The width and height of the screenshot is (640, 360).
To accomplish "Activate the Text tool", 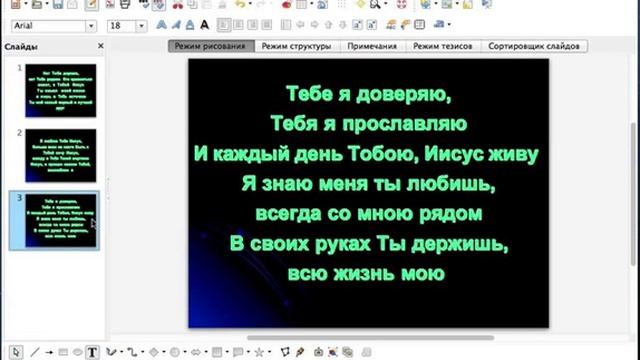I will click(x=92, y=352).
